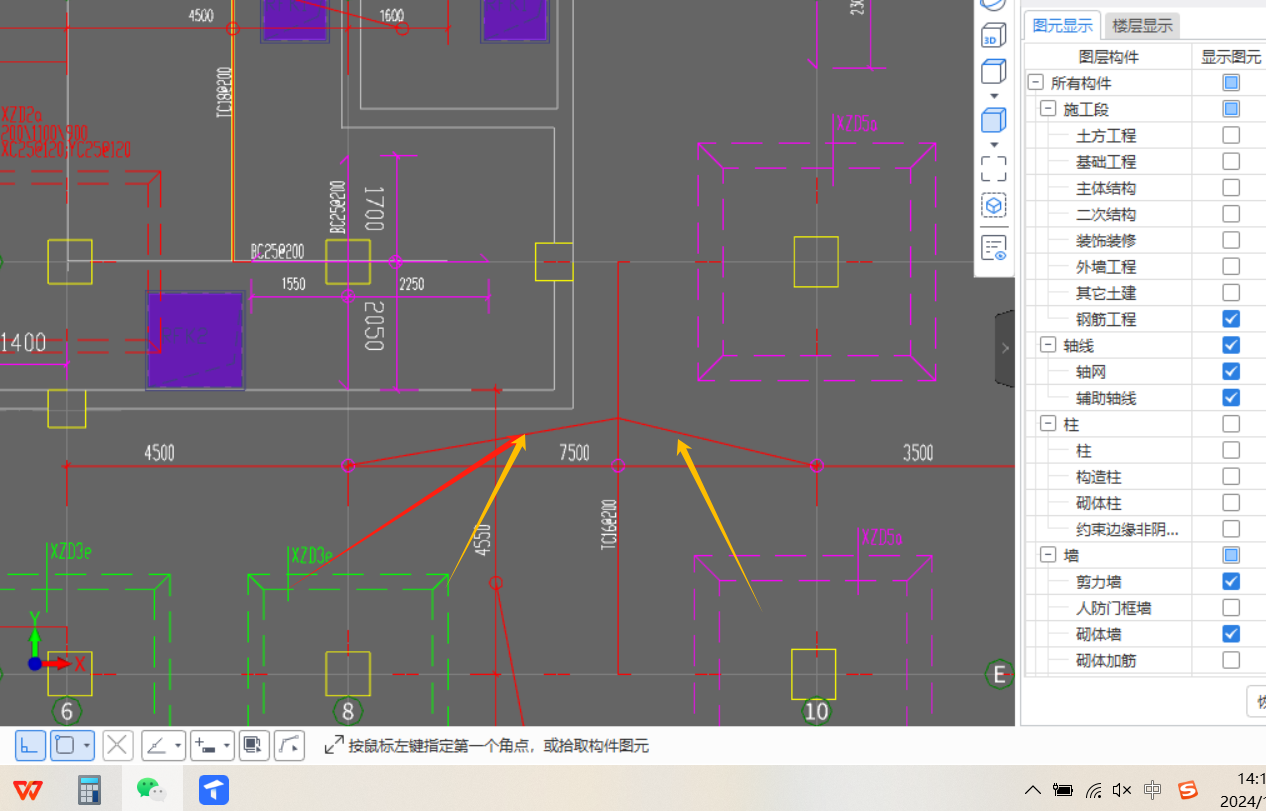Switch to 楼层显示 tab

click(x=1143, y=26)
